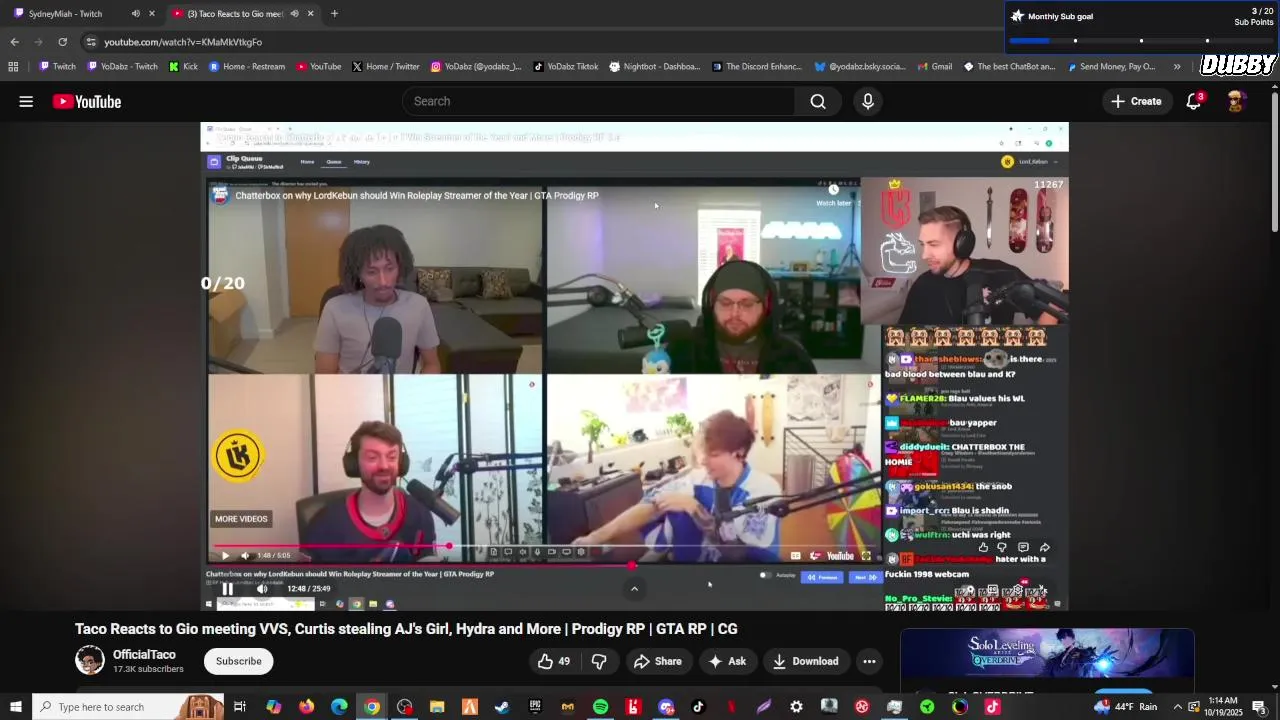
Task: Like the video with thumbs up
Action: coord(553,661)
